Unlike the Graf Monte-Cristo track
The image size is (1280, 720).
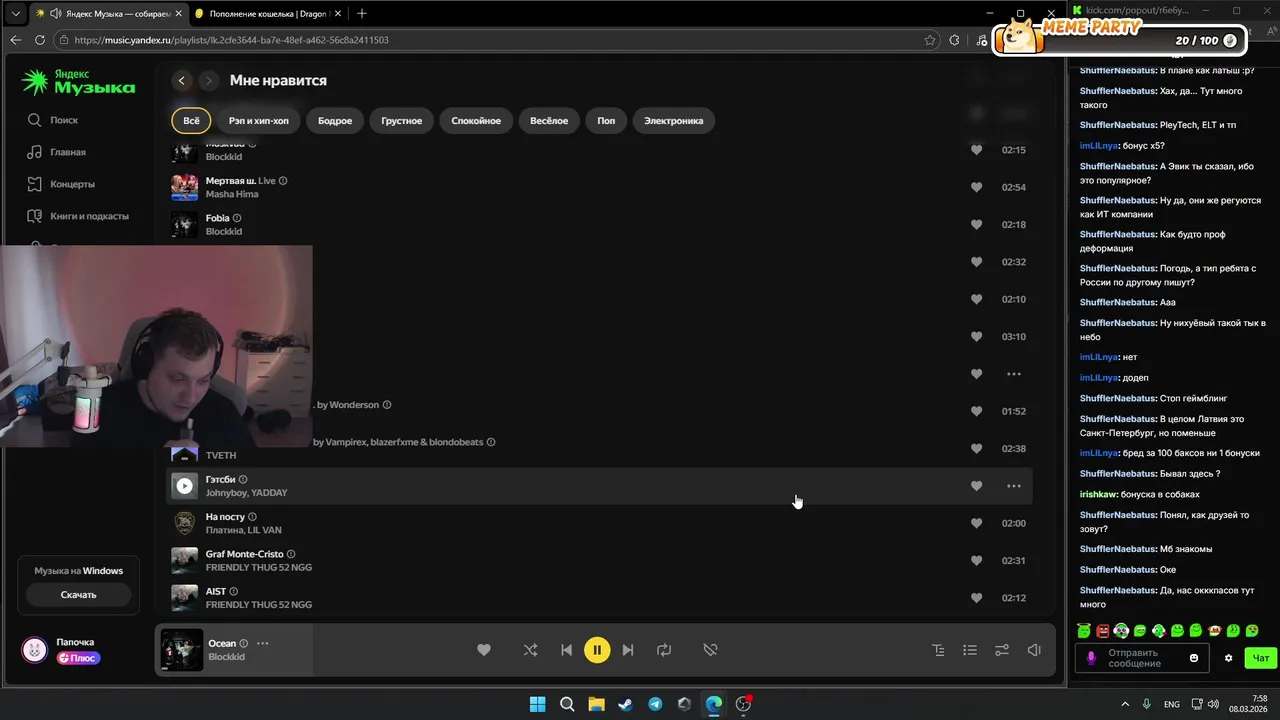[x=976, y=560]
